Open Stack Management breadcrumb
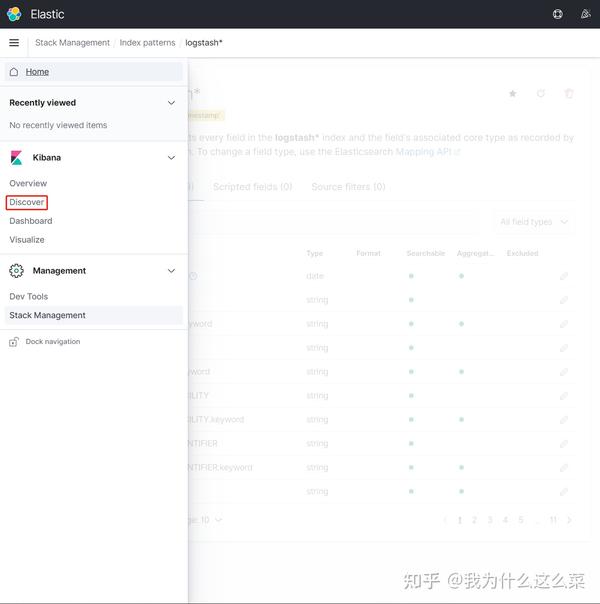The height and width of the screenshot is (604, 600). [x=72, y=43]
